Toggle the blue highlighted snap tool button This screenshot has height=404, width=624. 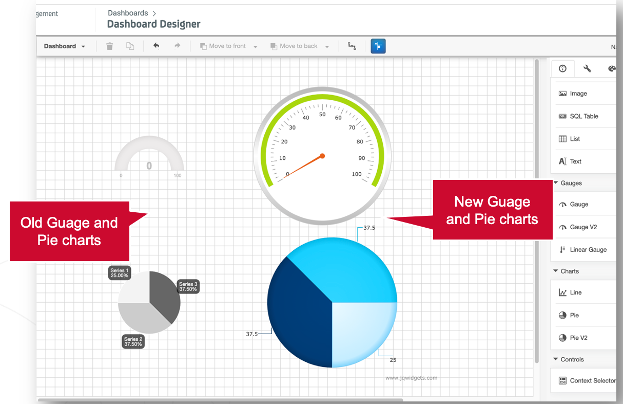pyautogui.click(x=378, y=46)
